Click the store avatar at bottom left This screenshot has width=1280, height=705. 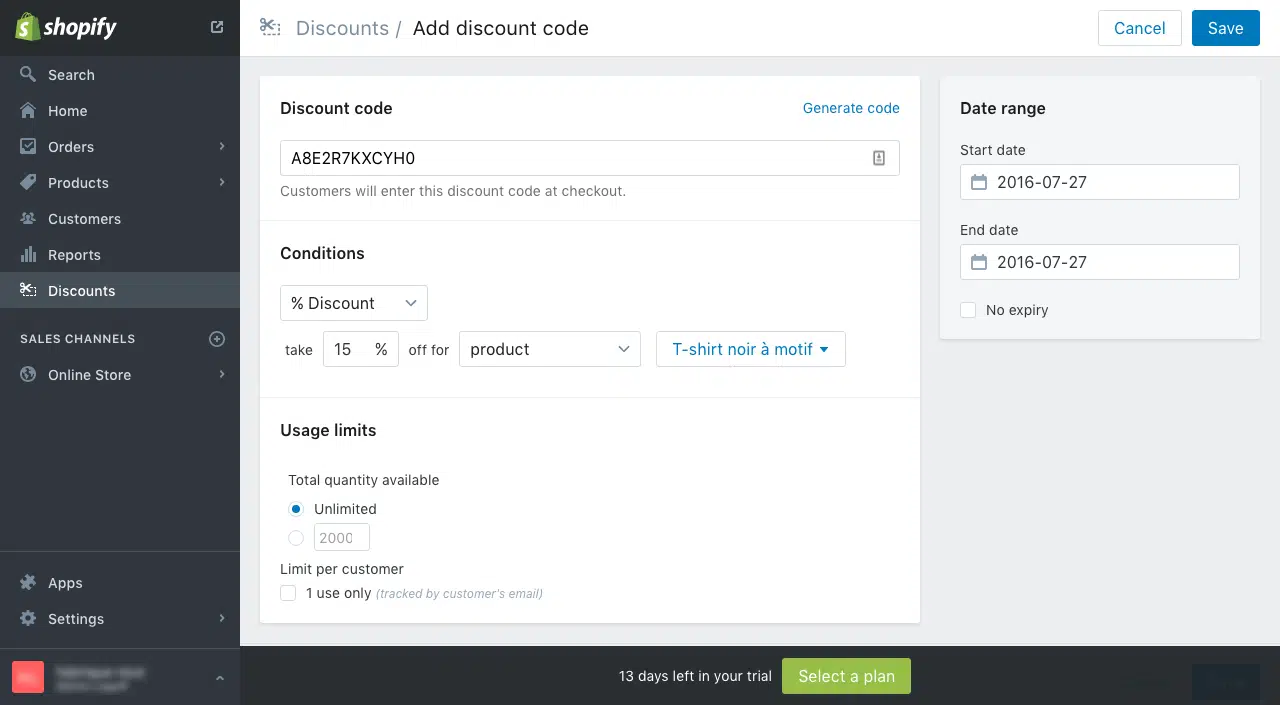pyautogui.click(x=28, y=677)
